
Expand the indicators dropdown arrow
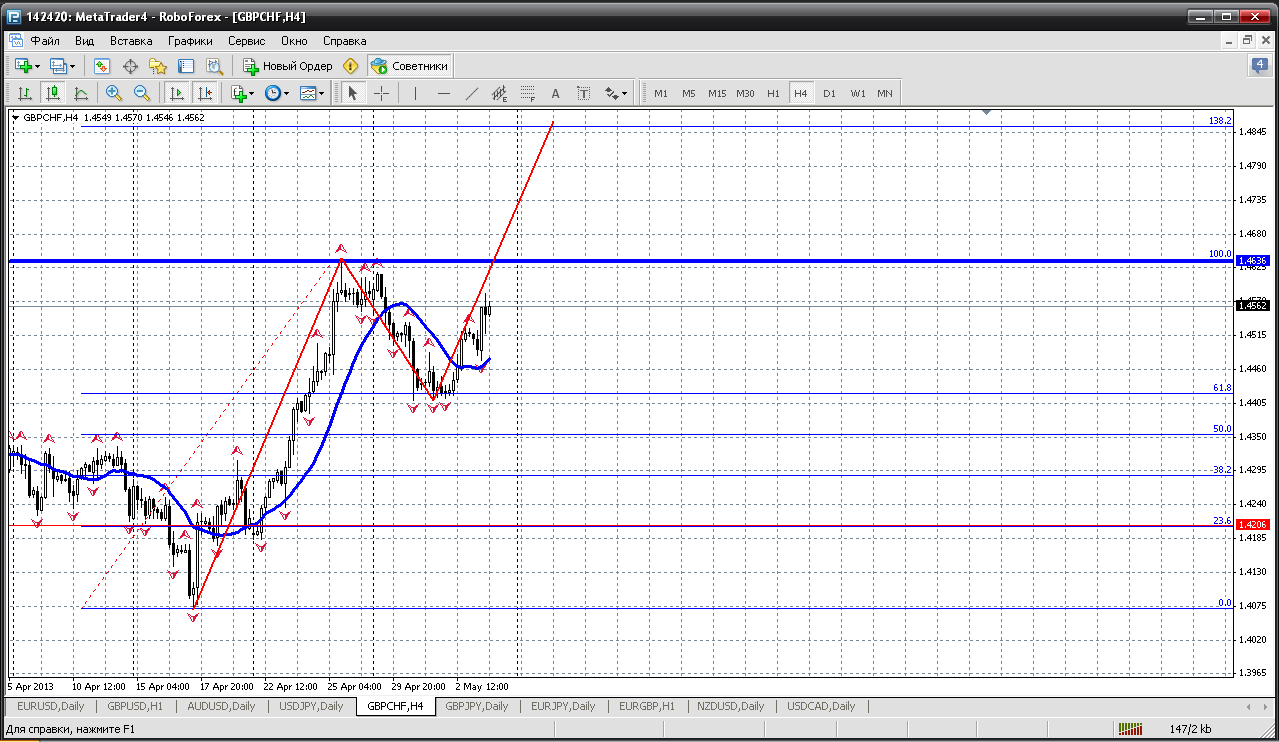tap(252, 93)
